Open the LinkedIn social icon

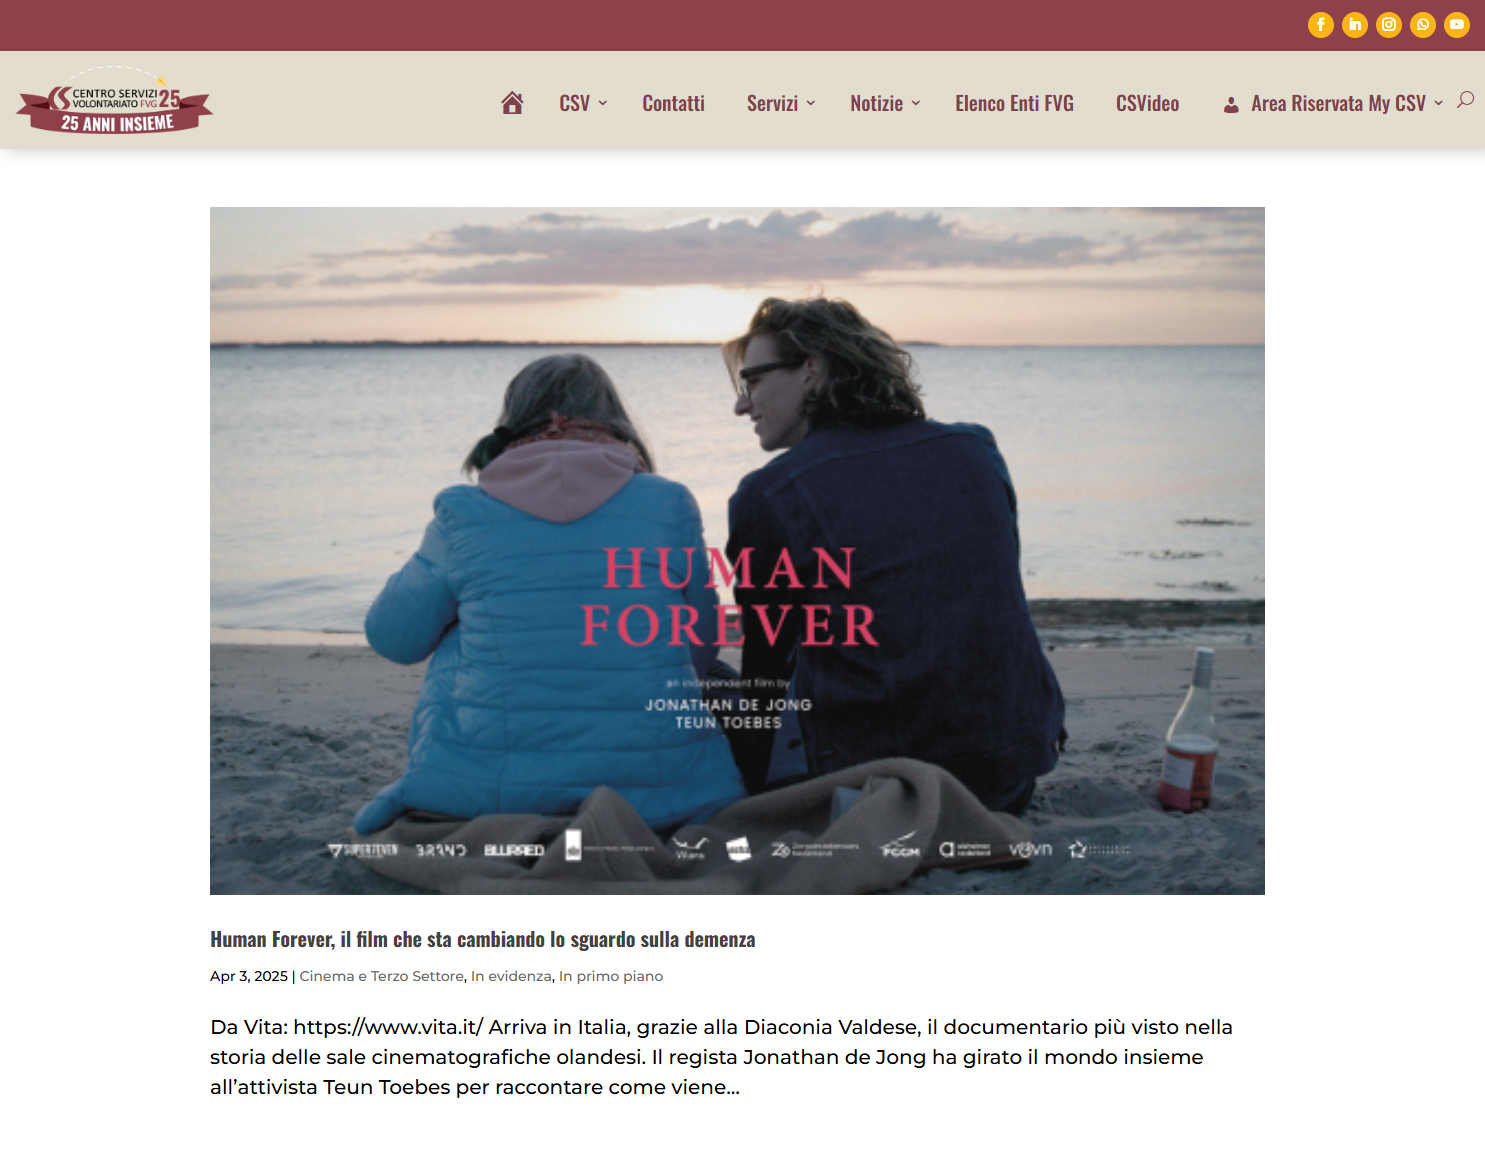(x=1354, y=25)
